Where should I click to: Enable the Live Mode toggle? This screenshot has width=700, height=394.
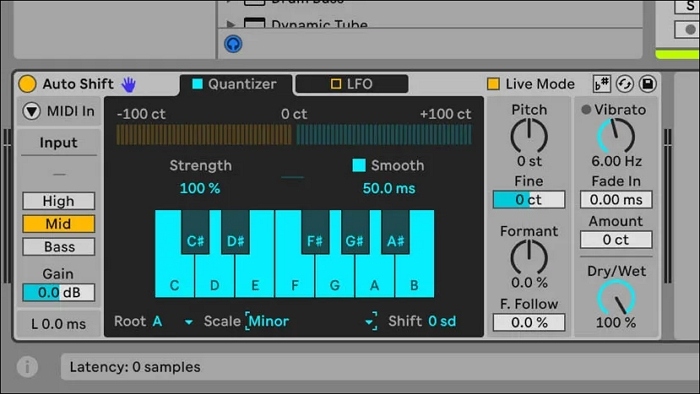pyautogui.click(x=493, y=84)
